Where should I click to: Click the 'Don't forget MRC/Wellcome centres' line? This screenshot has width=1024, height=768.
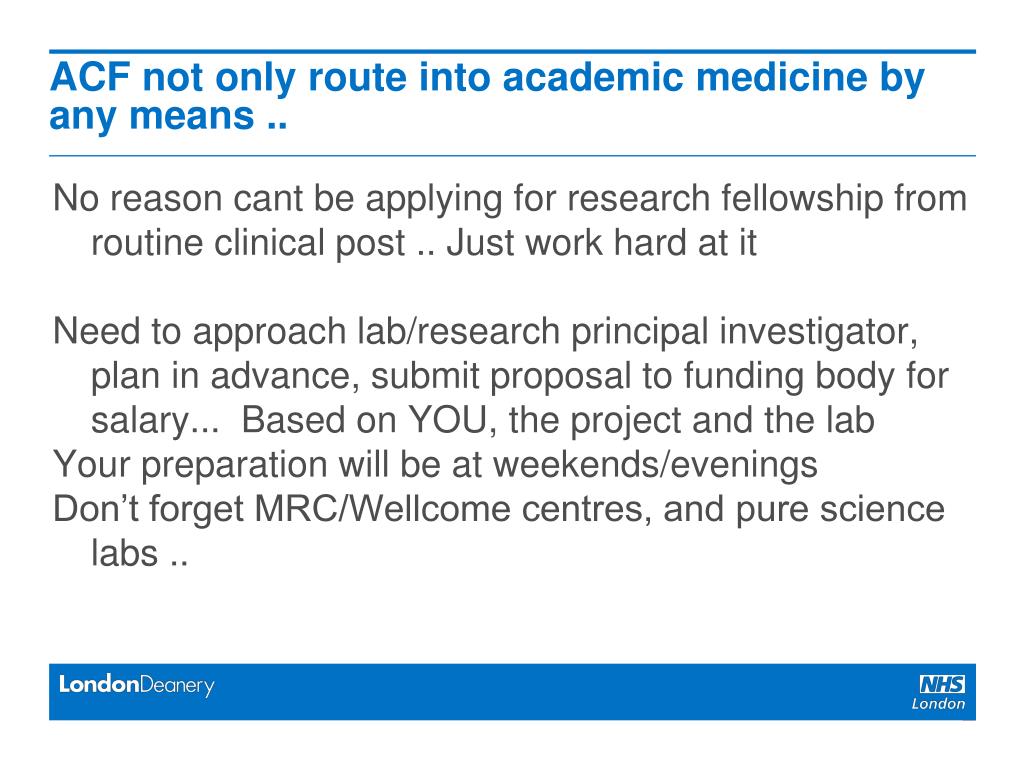tap(498, 509)
